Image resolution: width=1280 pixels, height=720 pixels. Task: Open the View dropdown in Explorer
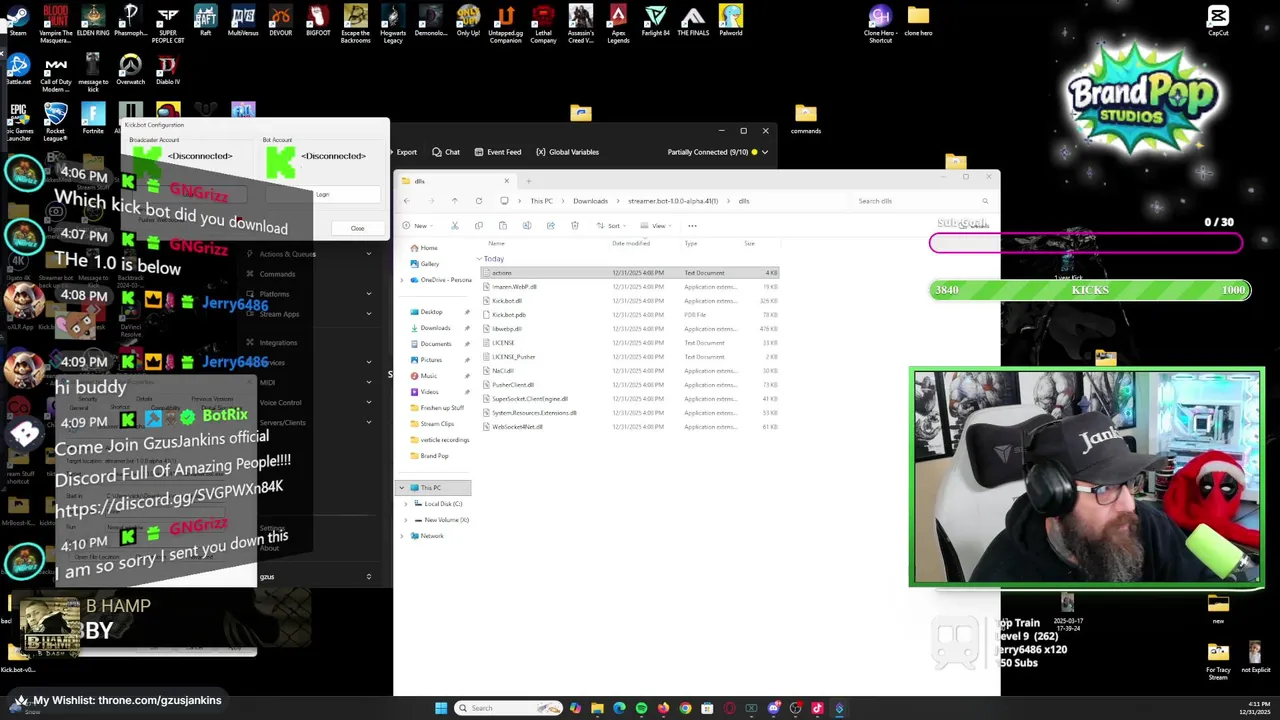click(x=658, y=226)
